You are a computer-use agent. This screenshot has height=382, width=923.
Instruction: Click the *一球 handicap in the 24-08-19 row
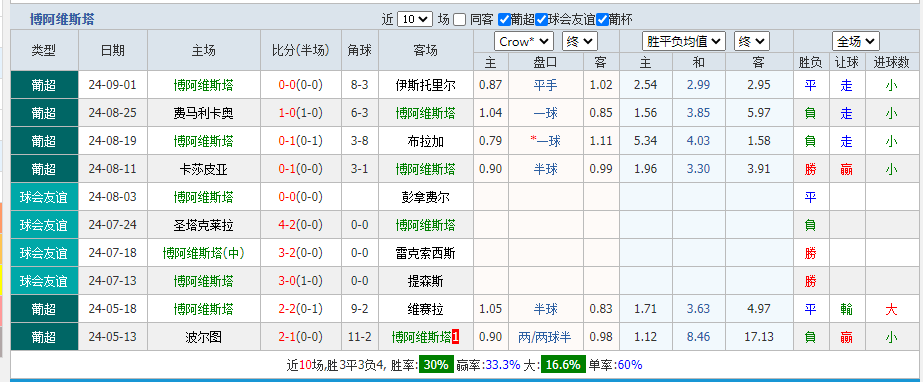545,141
